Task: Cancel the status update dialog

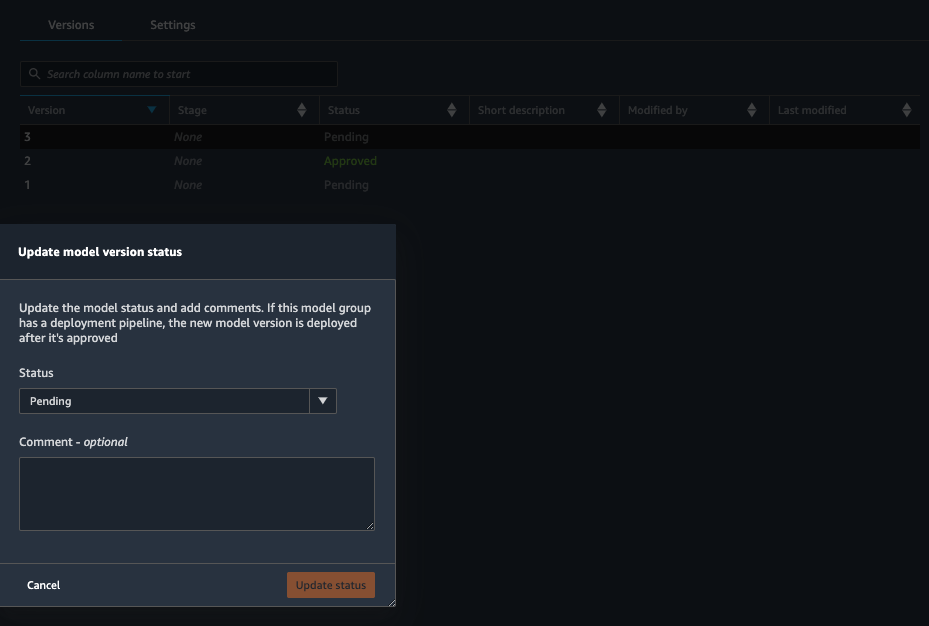Action: [43, 585]
